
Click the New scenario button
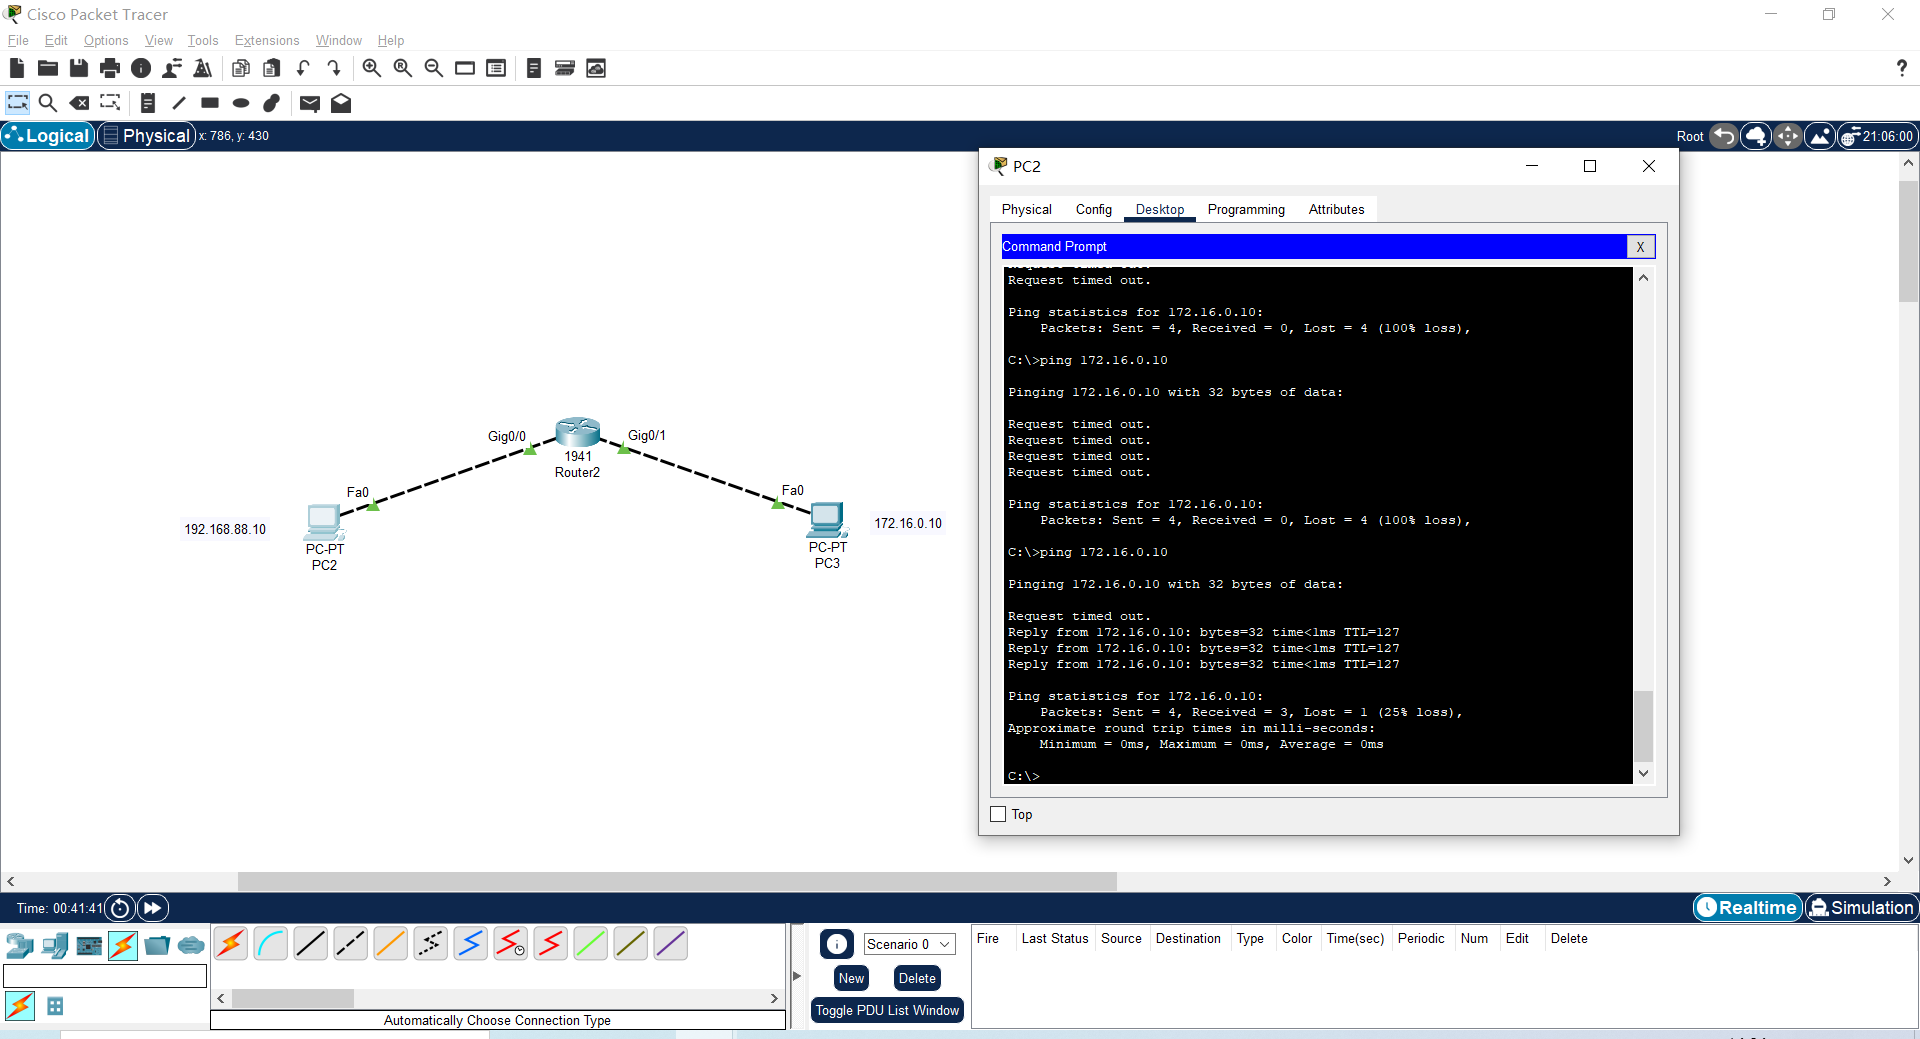[x=851, y=978]
